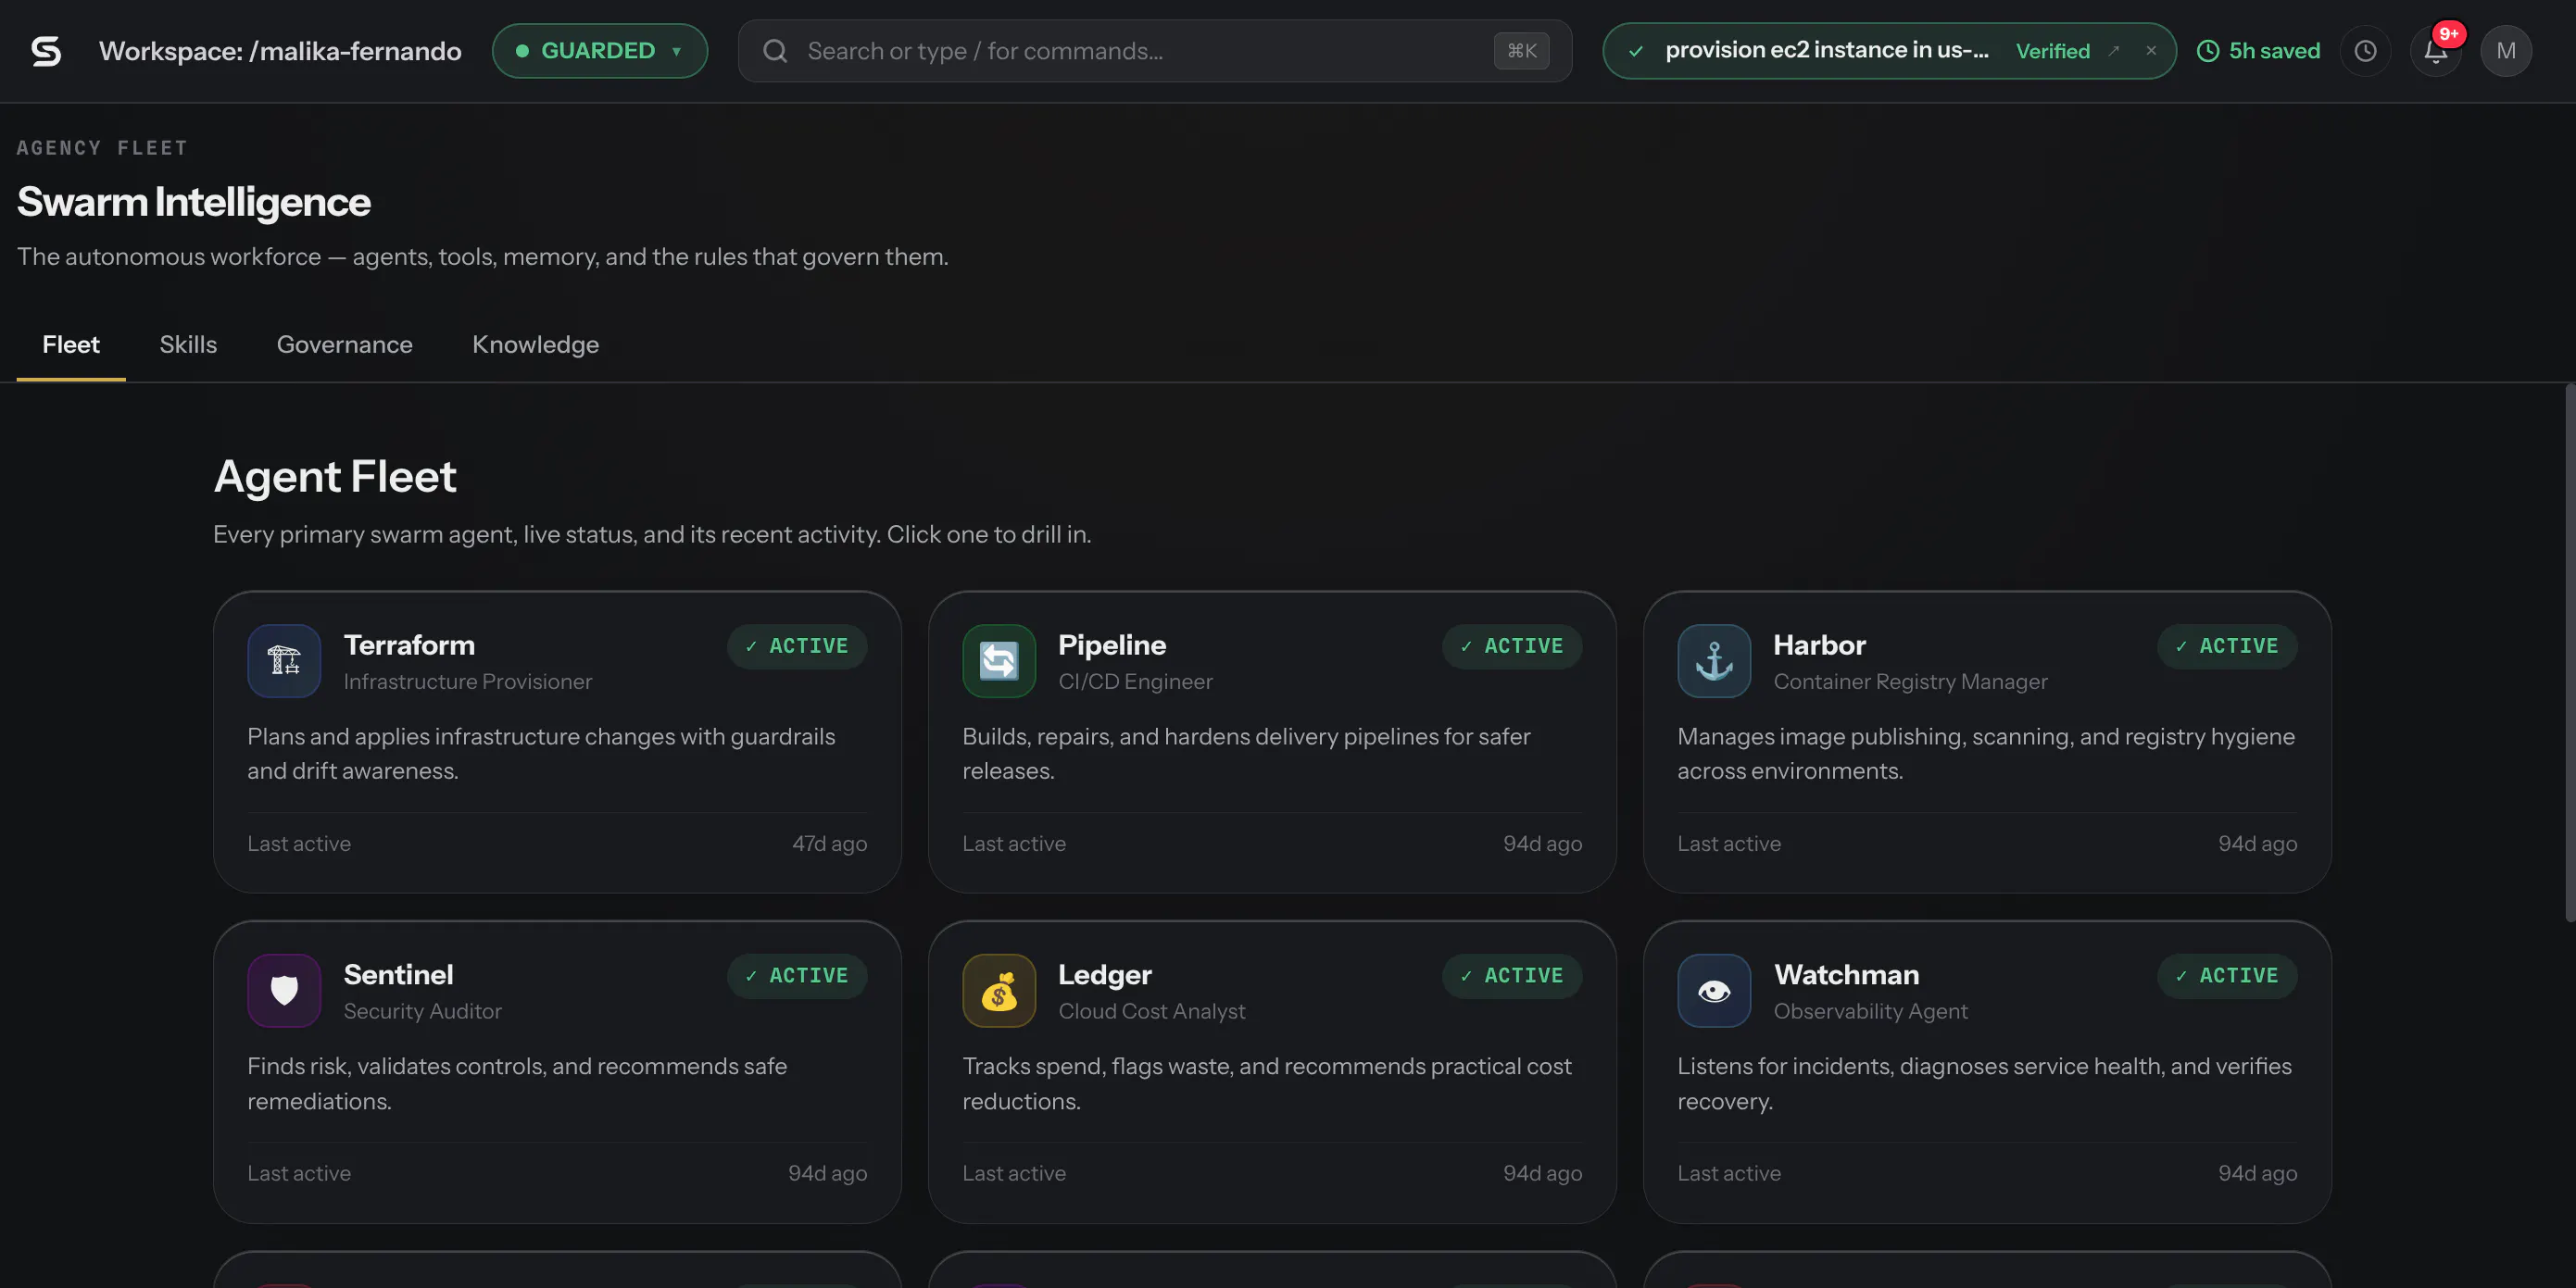Click the Sentinel ACTIVE status badge
Viewport: 2576px width, 1288px height.
[x=797, y=975]
